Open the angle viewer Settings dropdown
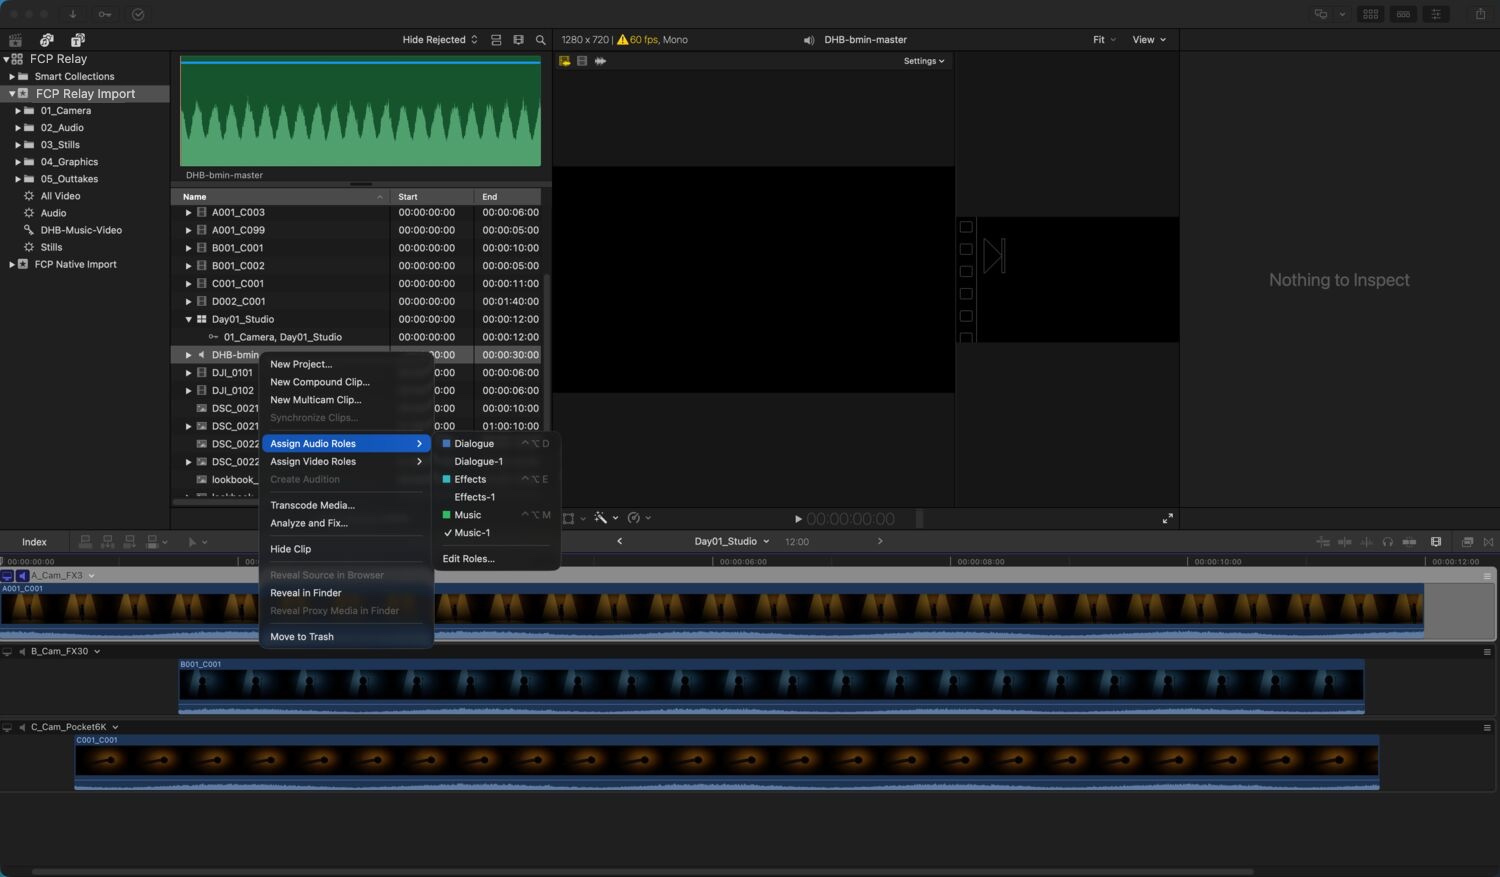 [924, 61]
